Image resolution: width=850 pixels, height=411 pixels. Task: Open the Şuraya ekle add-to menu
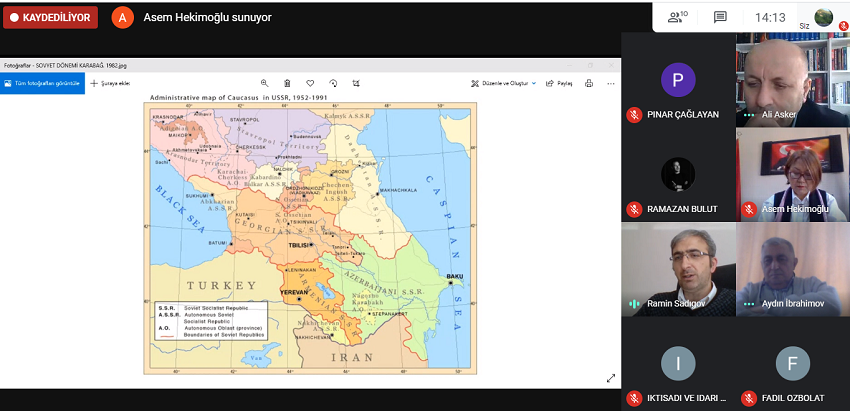(x=111, y=83)
